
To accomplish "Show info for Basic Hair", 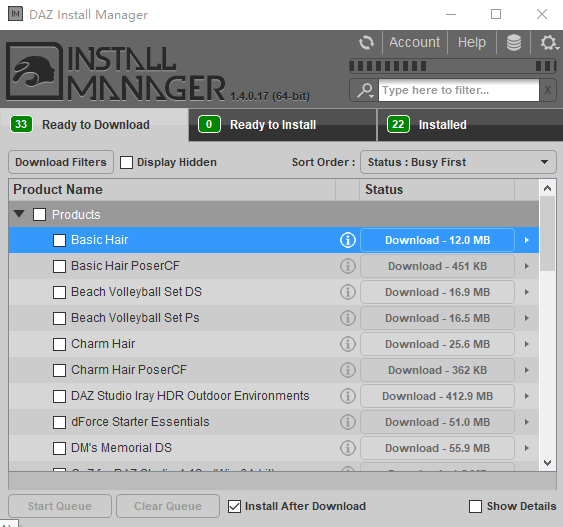I will 348,240.
